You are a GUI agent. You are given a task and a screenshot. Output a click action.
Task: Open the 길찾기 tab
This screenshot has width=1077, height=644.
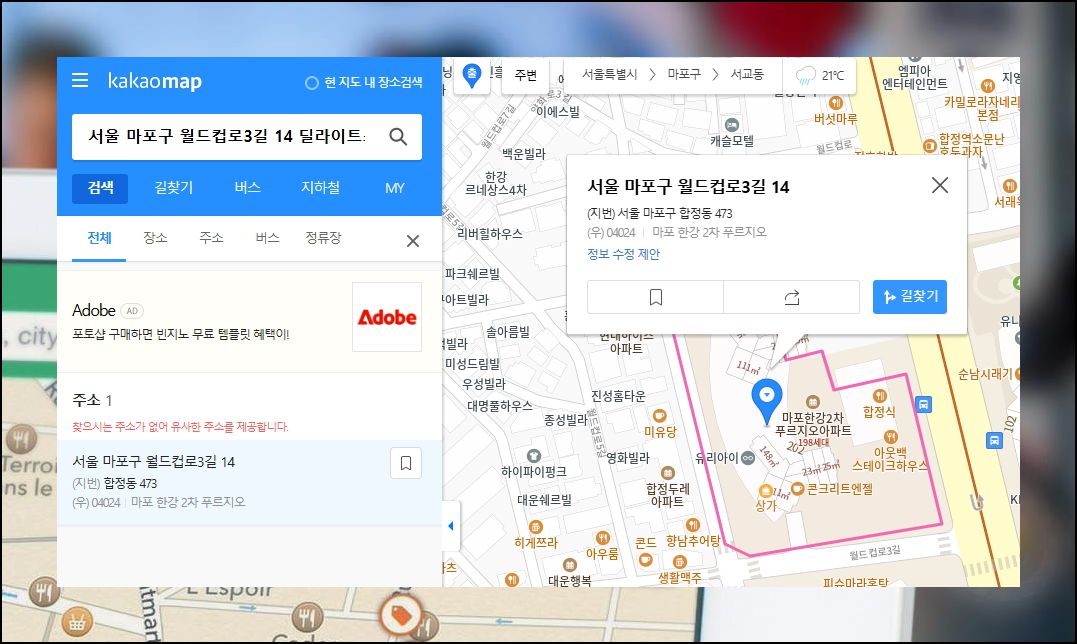pyautogui.click(x=174, y=187)
